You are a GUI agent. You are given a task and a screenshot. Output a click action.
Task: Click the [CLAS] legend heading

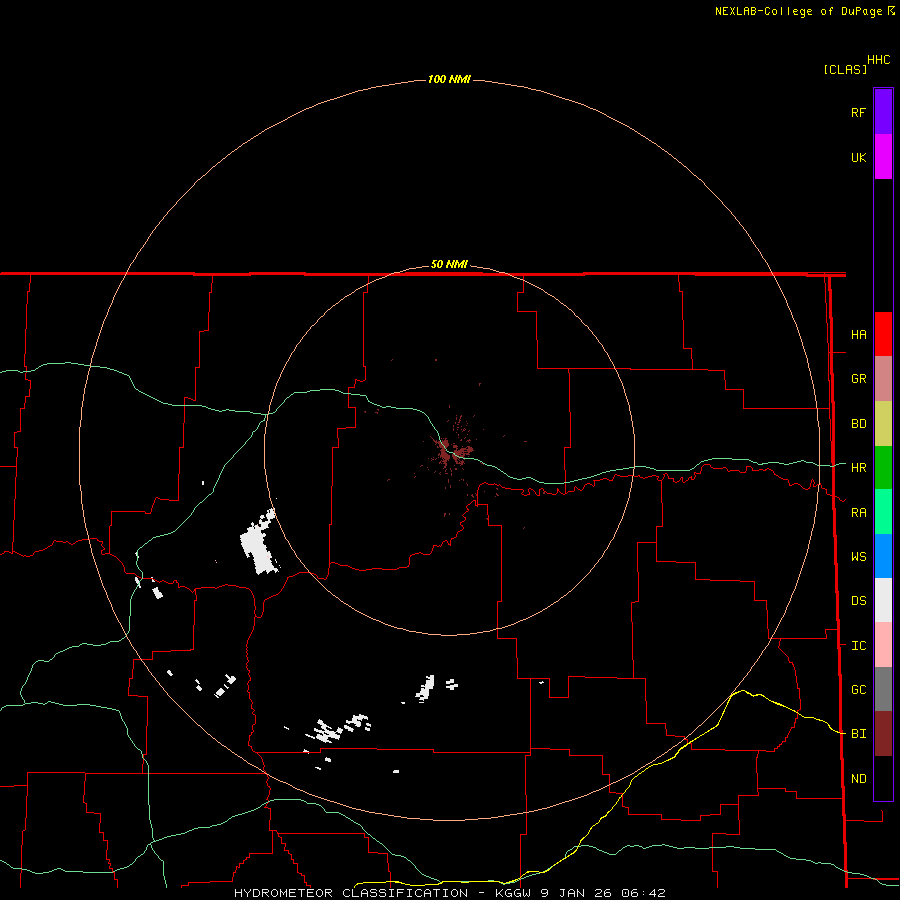click(845, 69)
